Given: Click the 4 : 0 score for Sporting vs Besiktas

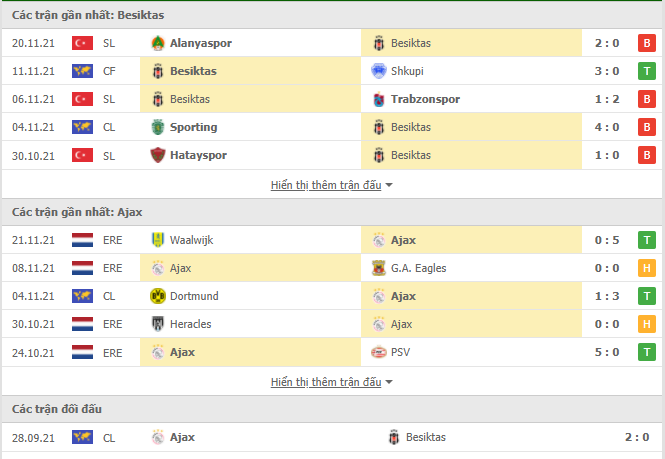Looking at the screenshot, I should (x=607, y=127).
